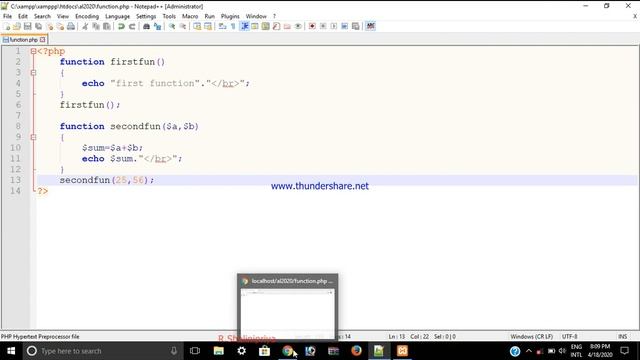Click the Save All toolbar icon
This screenshot has width=640, height=360.
(38, 26)
